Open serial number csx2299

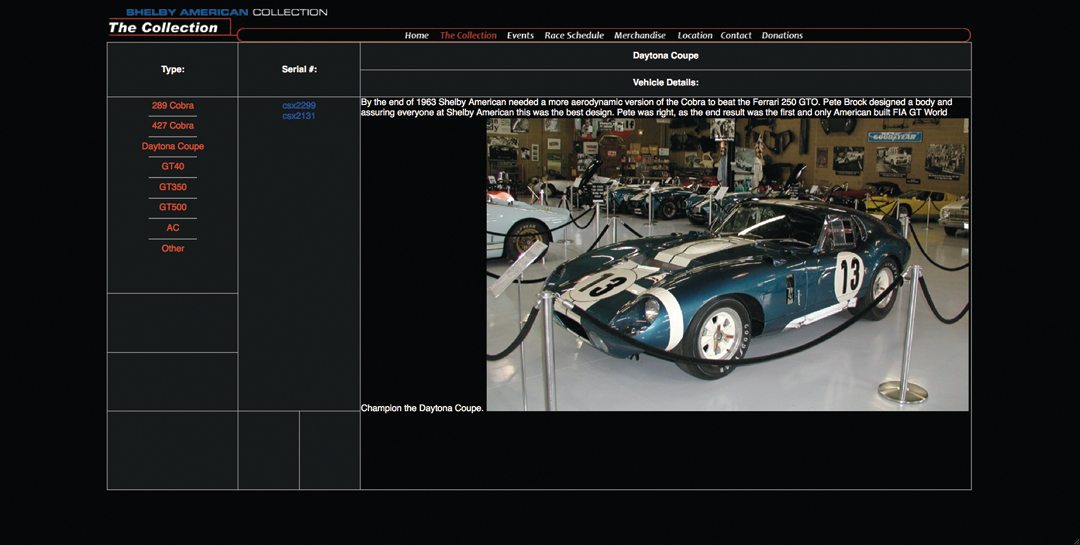pyautogui.click(x=299, y=105)
